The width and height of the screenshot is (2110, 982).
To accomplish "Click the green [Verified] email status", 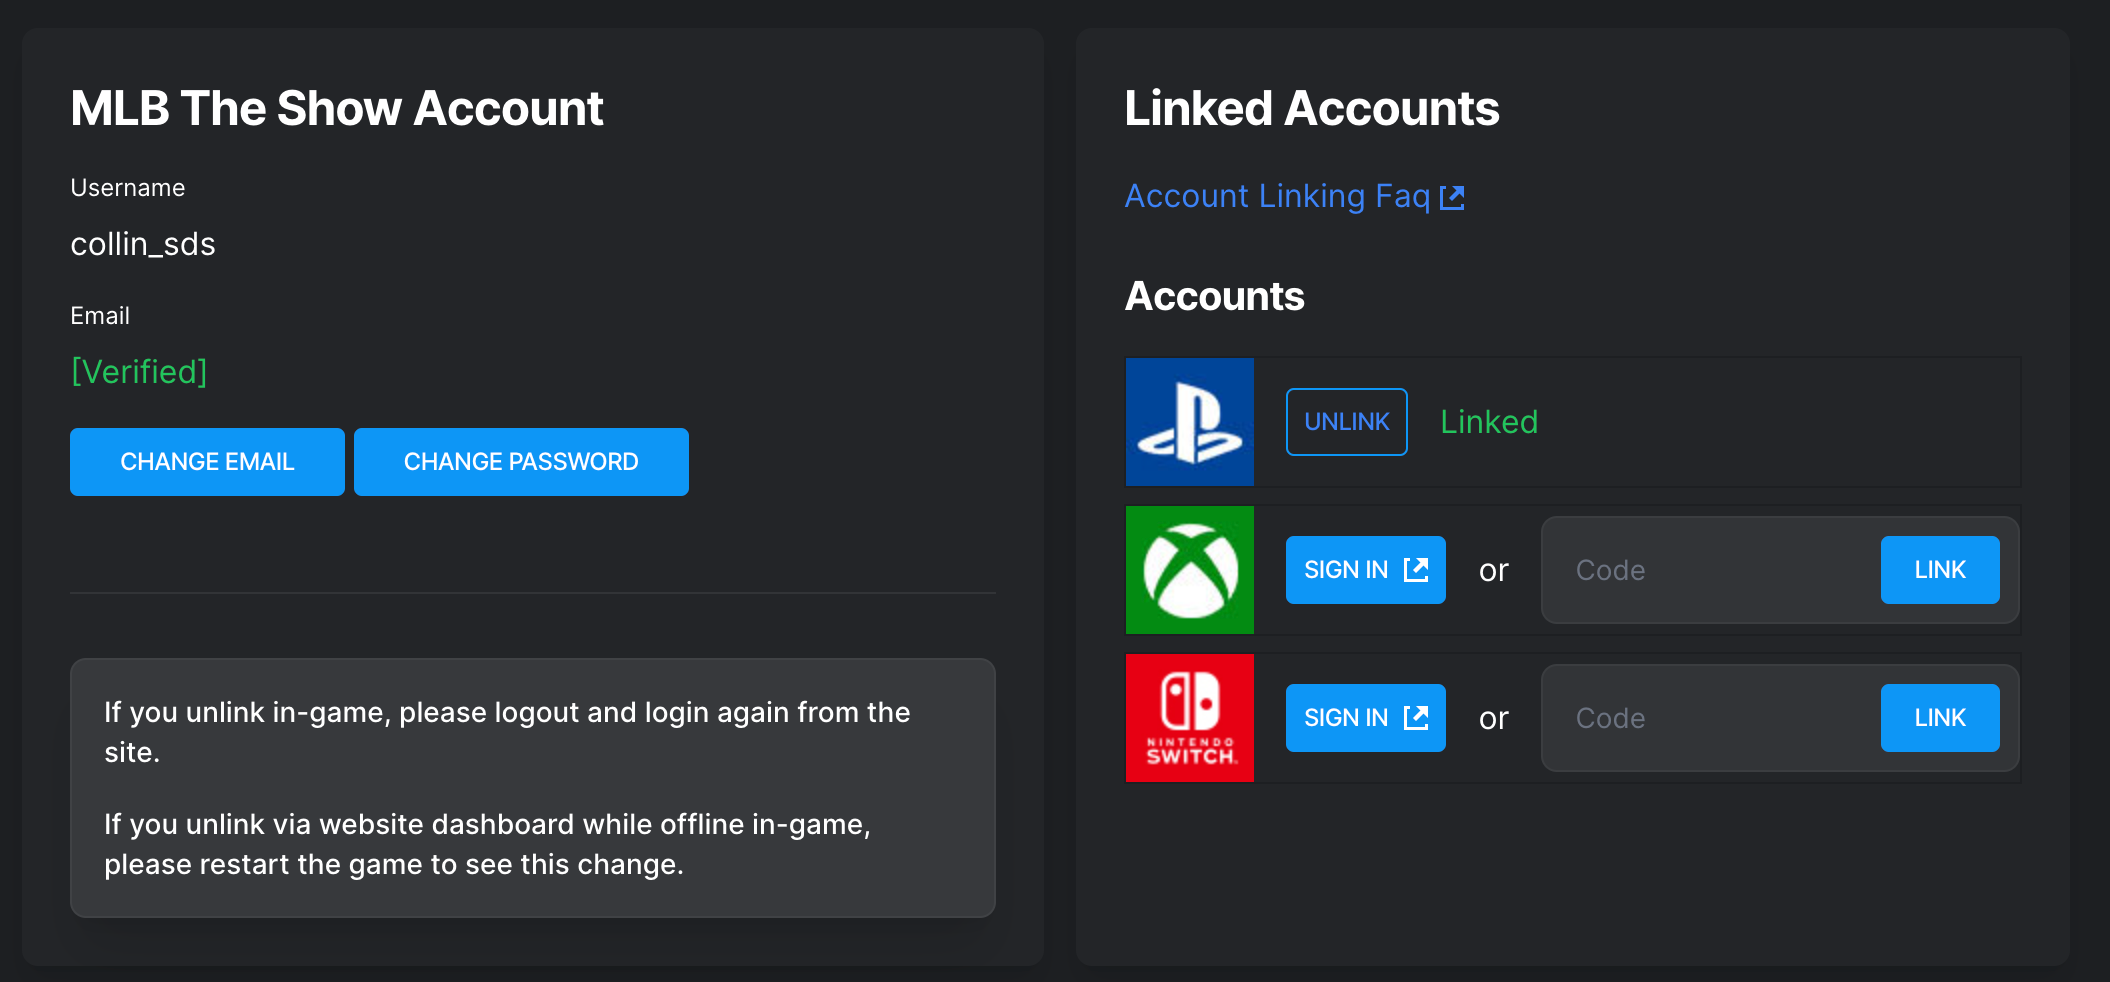I will click(139, 372).
